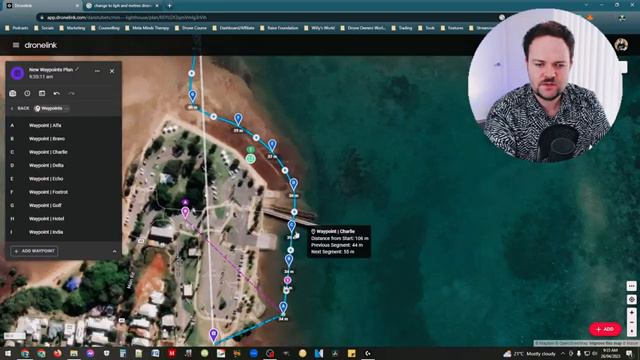640x360 pixels.
Task: Select Waypoint | Charlie in the list
Action: pos(63,152)
